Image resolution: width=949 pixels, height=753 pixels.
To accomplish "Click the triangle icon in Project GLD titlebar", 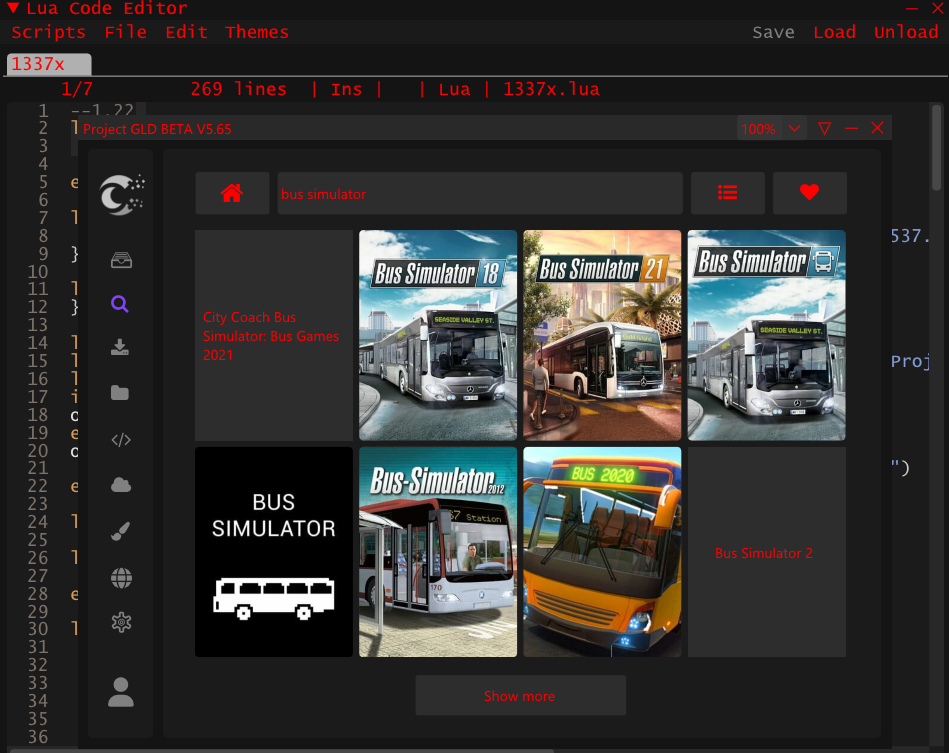I will click(x=824, y=128).
